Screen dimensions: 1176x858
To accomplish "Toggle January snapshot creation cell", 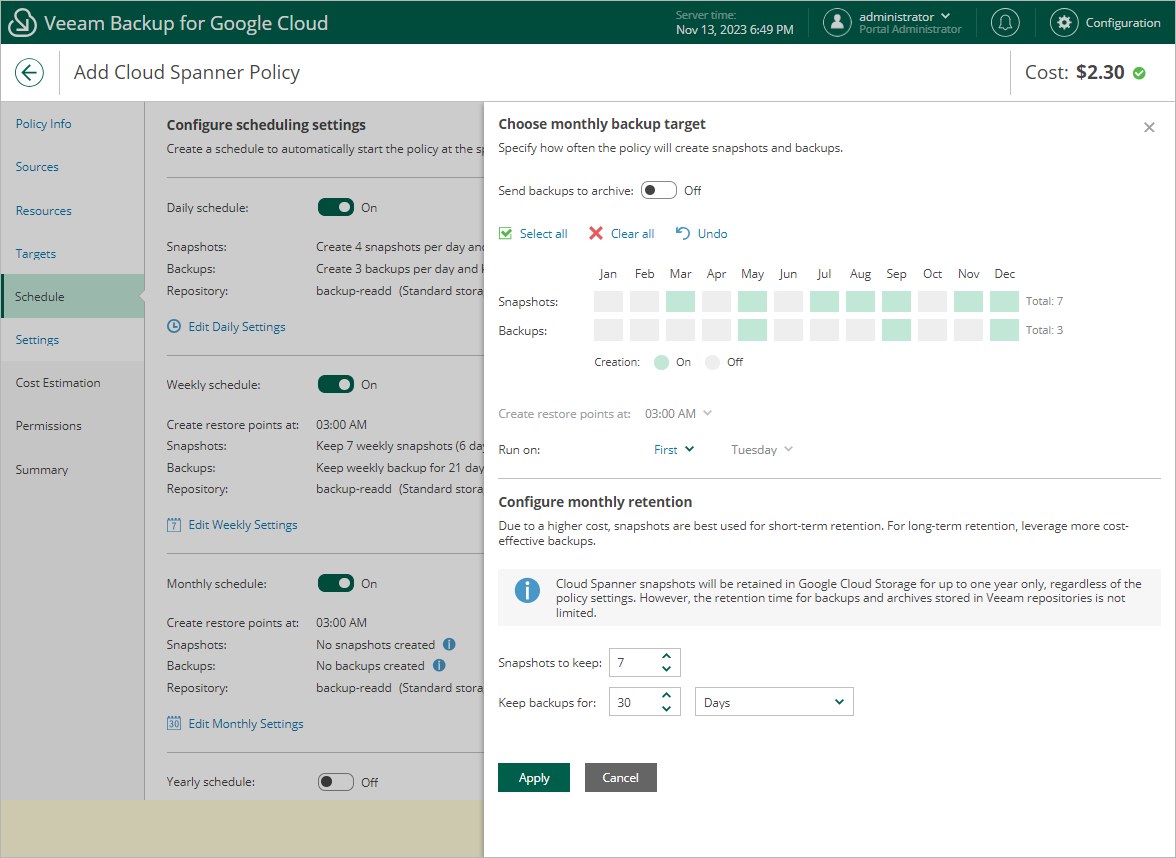I will [x=608, y=302].
